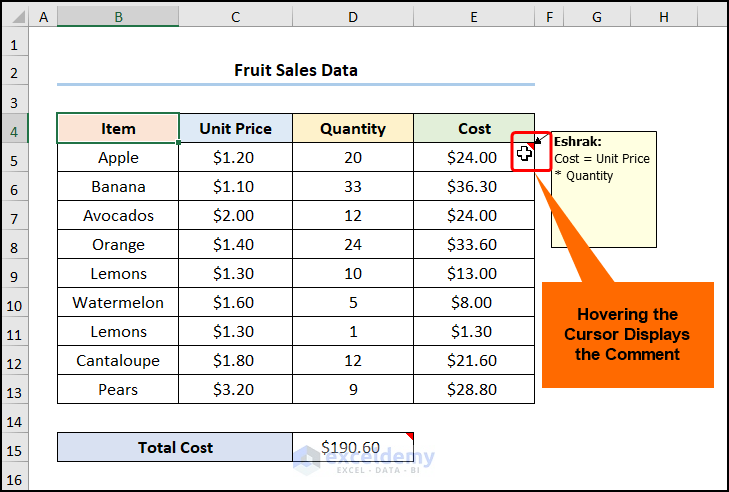Select the $33.60 cost cell

(474, 244)
